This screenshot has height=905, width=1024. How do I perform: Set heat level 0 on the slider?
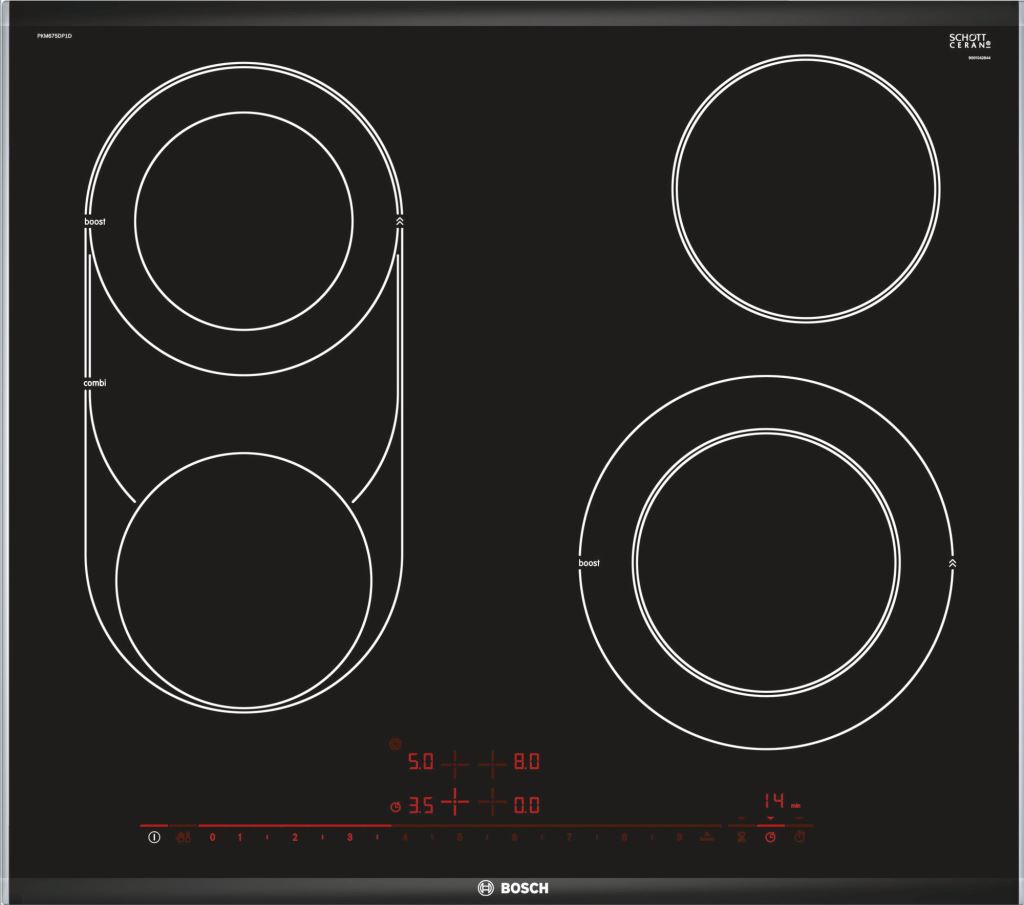[x=212, y=837]
